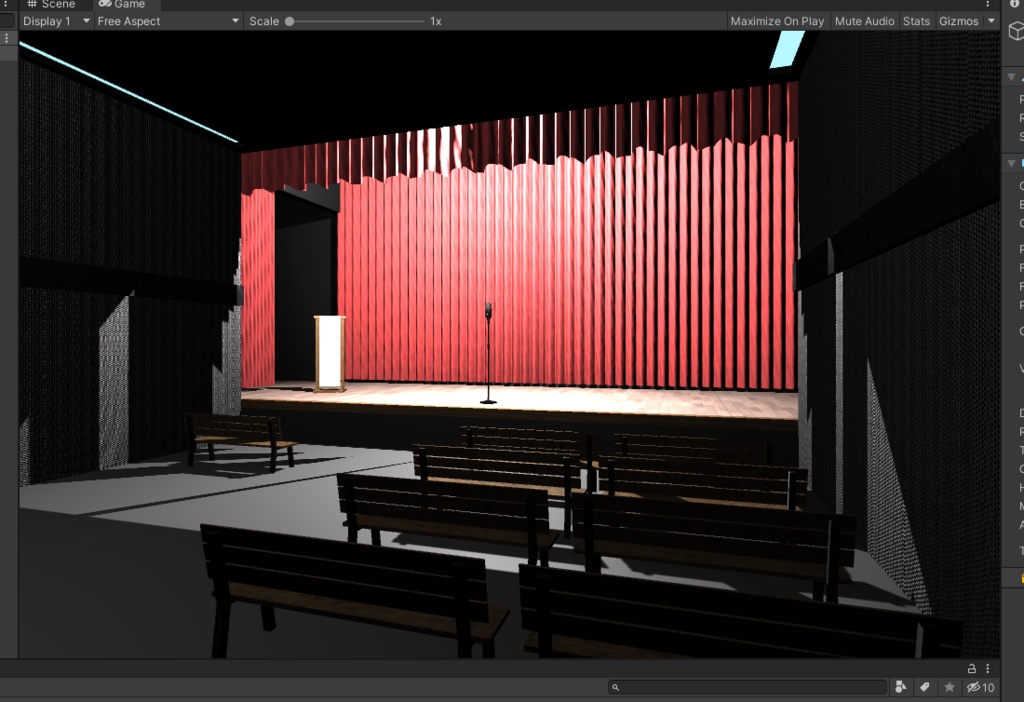Open the Display 1 dropdown

55,20
